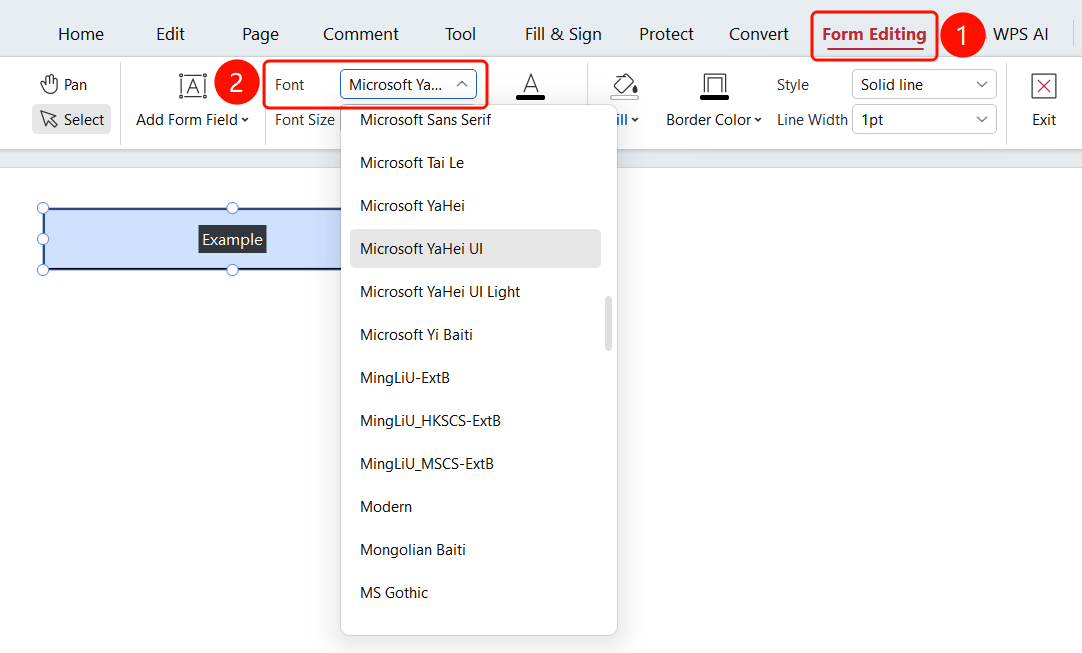
Task: Collapse the Font combo box
Action: click(409, 84)
